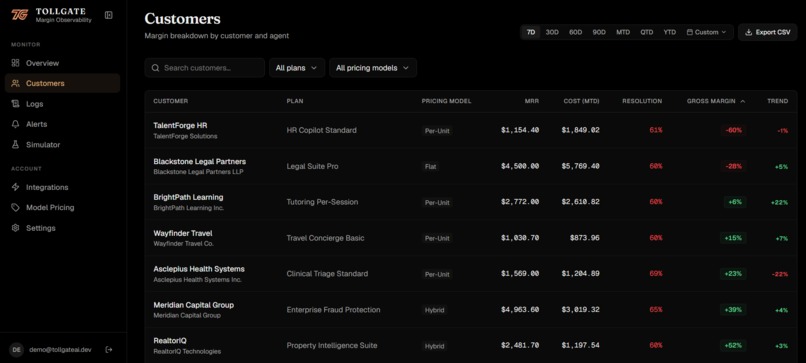This screenshot has height=363, width=806.
Task: Switch time range to 30D
Action: point(552,32)
